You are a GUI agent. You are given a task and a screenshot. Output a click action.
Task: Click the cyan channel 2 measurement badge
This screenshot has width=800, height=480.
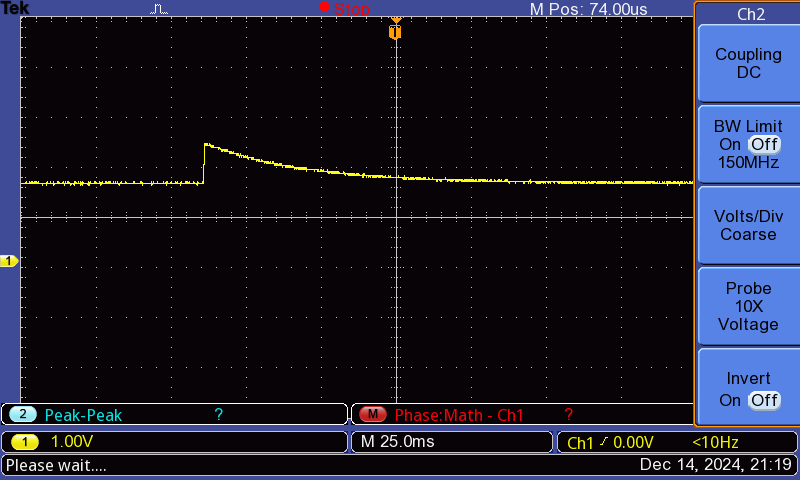tap(22, 414)
